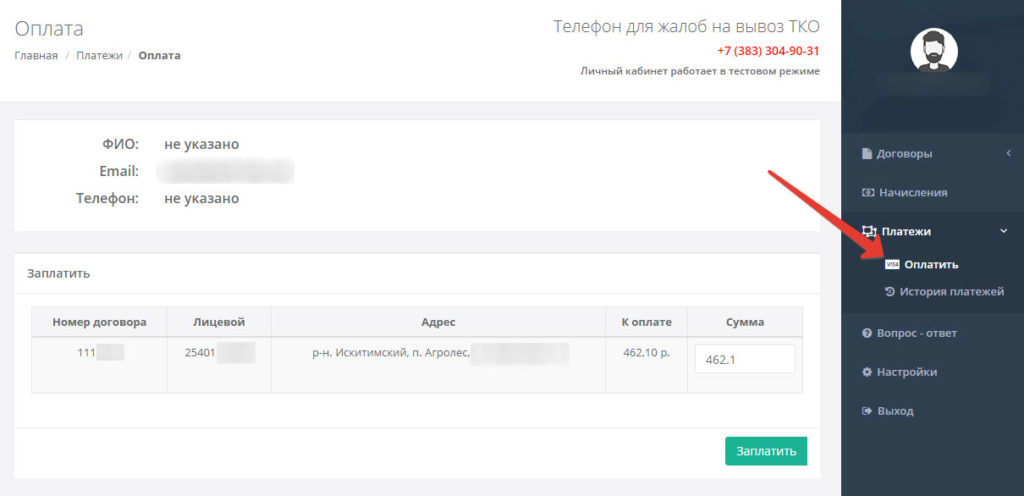The width and height of the screenshot is (1024, 496).
Task: Click the Платежи monitor icon
Action: click(868, 231)
